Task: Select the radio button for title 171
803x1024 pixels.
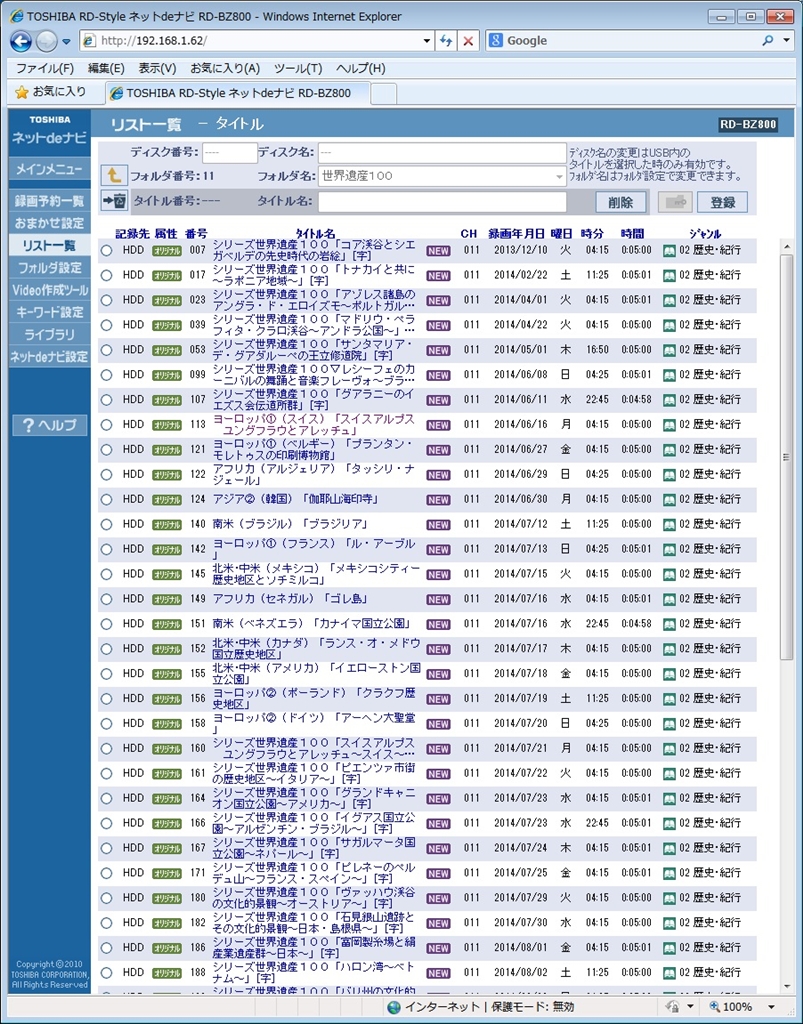Action: (106, 873)
